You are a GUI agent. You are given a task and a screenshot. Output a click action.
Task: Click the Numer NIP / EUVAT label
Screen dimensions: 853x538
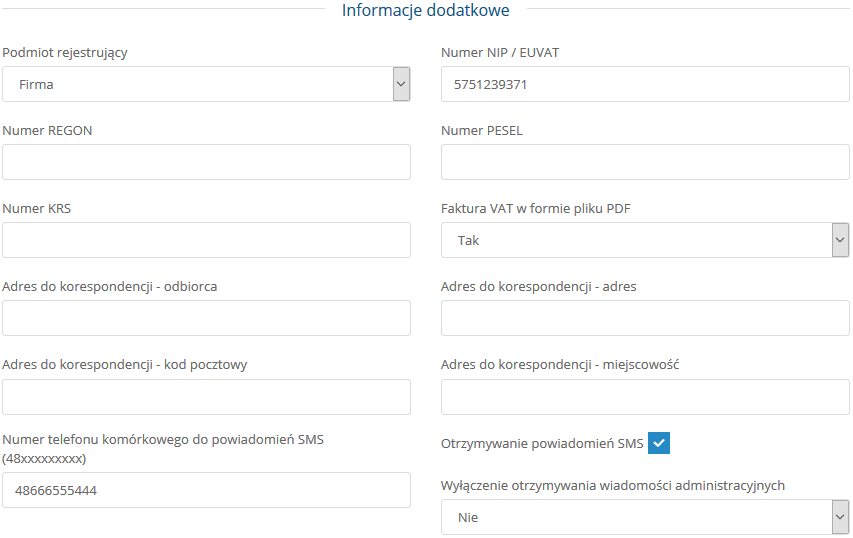coord(500,53)
